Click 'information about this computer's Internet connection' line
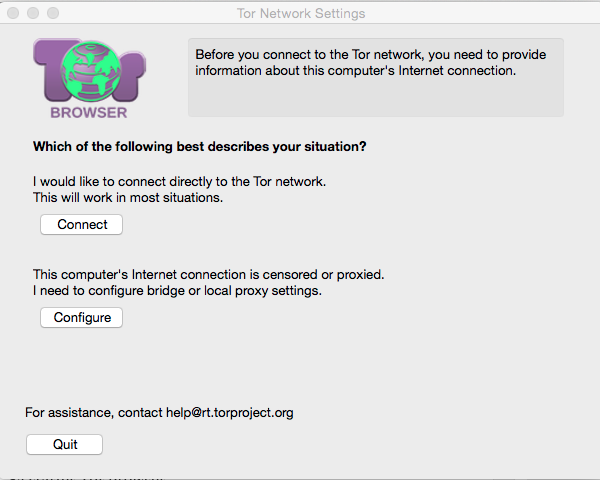This screenshot has height=480, width=600. (355, 71)
